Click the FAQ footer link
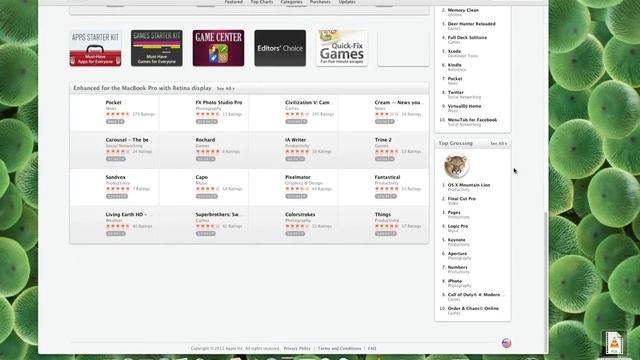The height and width of the screenshot is (360, 640). click(x=372, y=349)
